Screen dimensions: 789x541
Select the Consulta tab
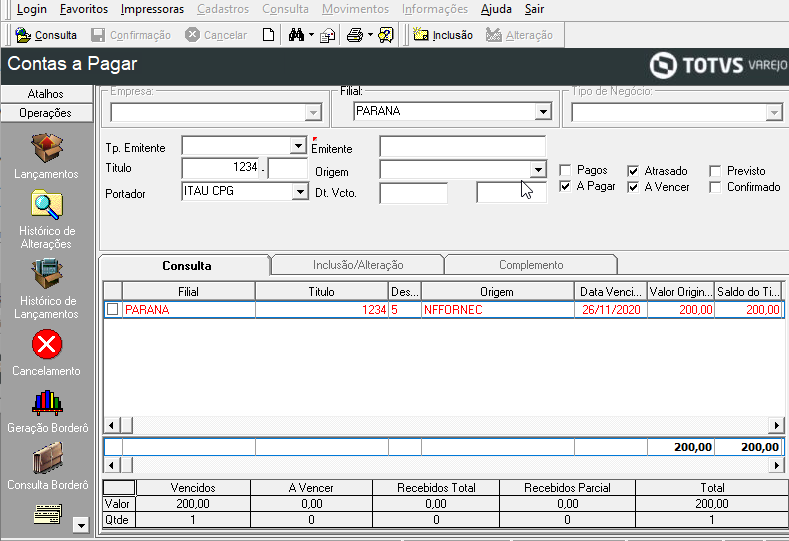[x=186, y=266]
